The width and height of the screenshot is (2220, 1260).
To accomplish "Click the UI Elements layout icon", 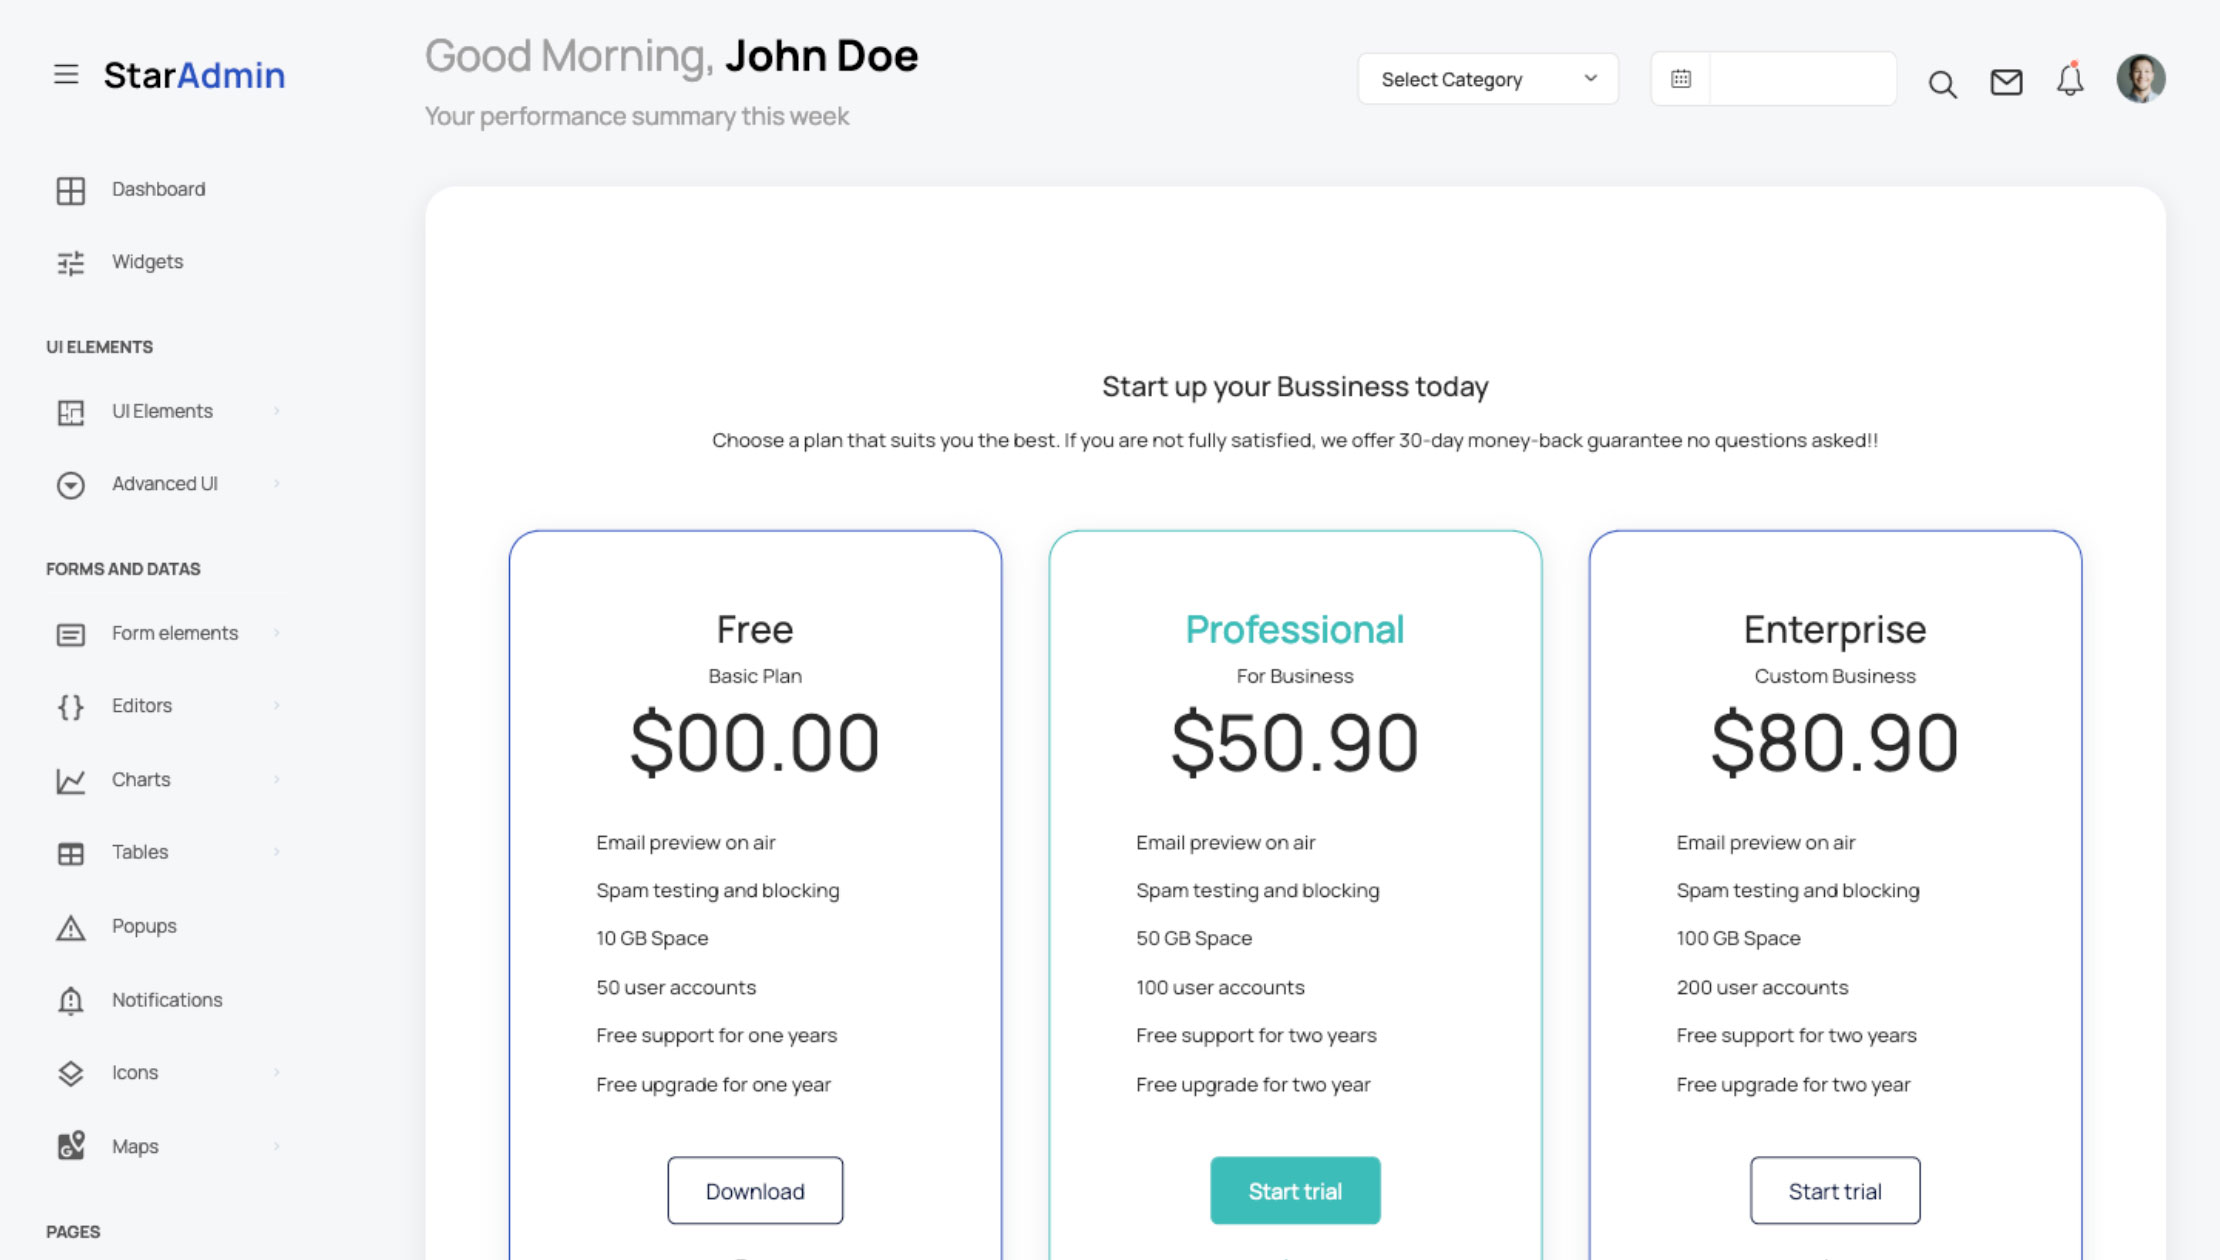I will [70, 412].
